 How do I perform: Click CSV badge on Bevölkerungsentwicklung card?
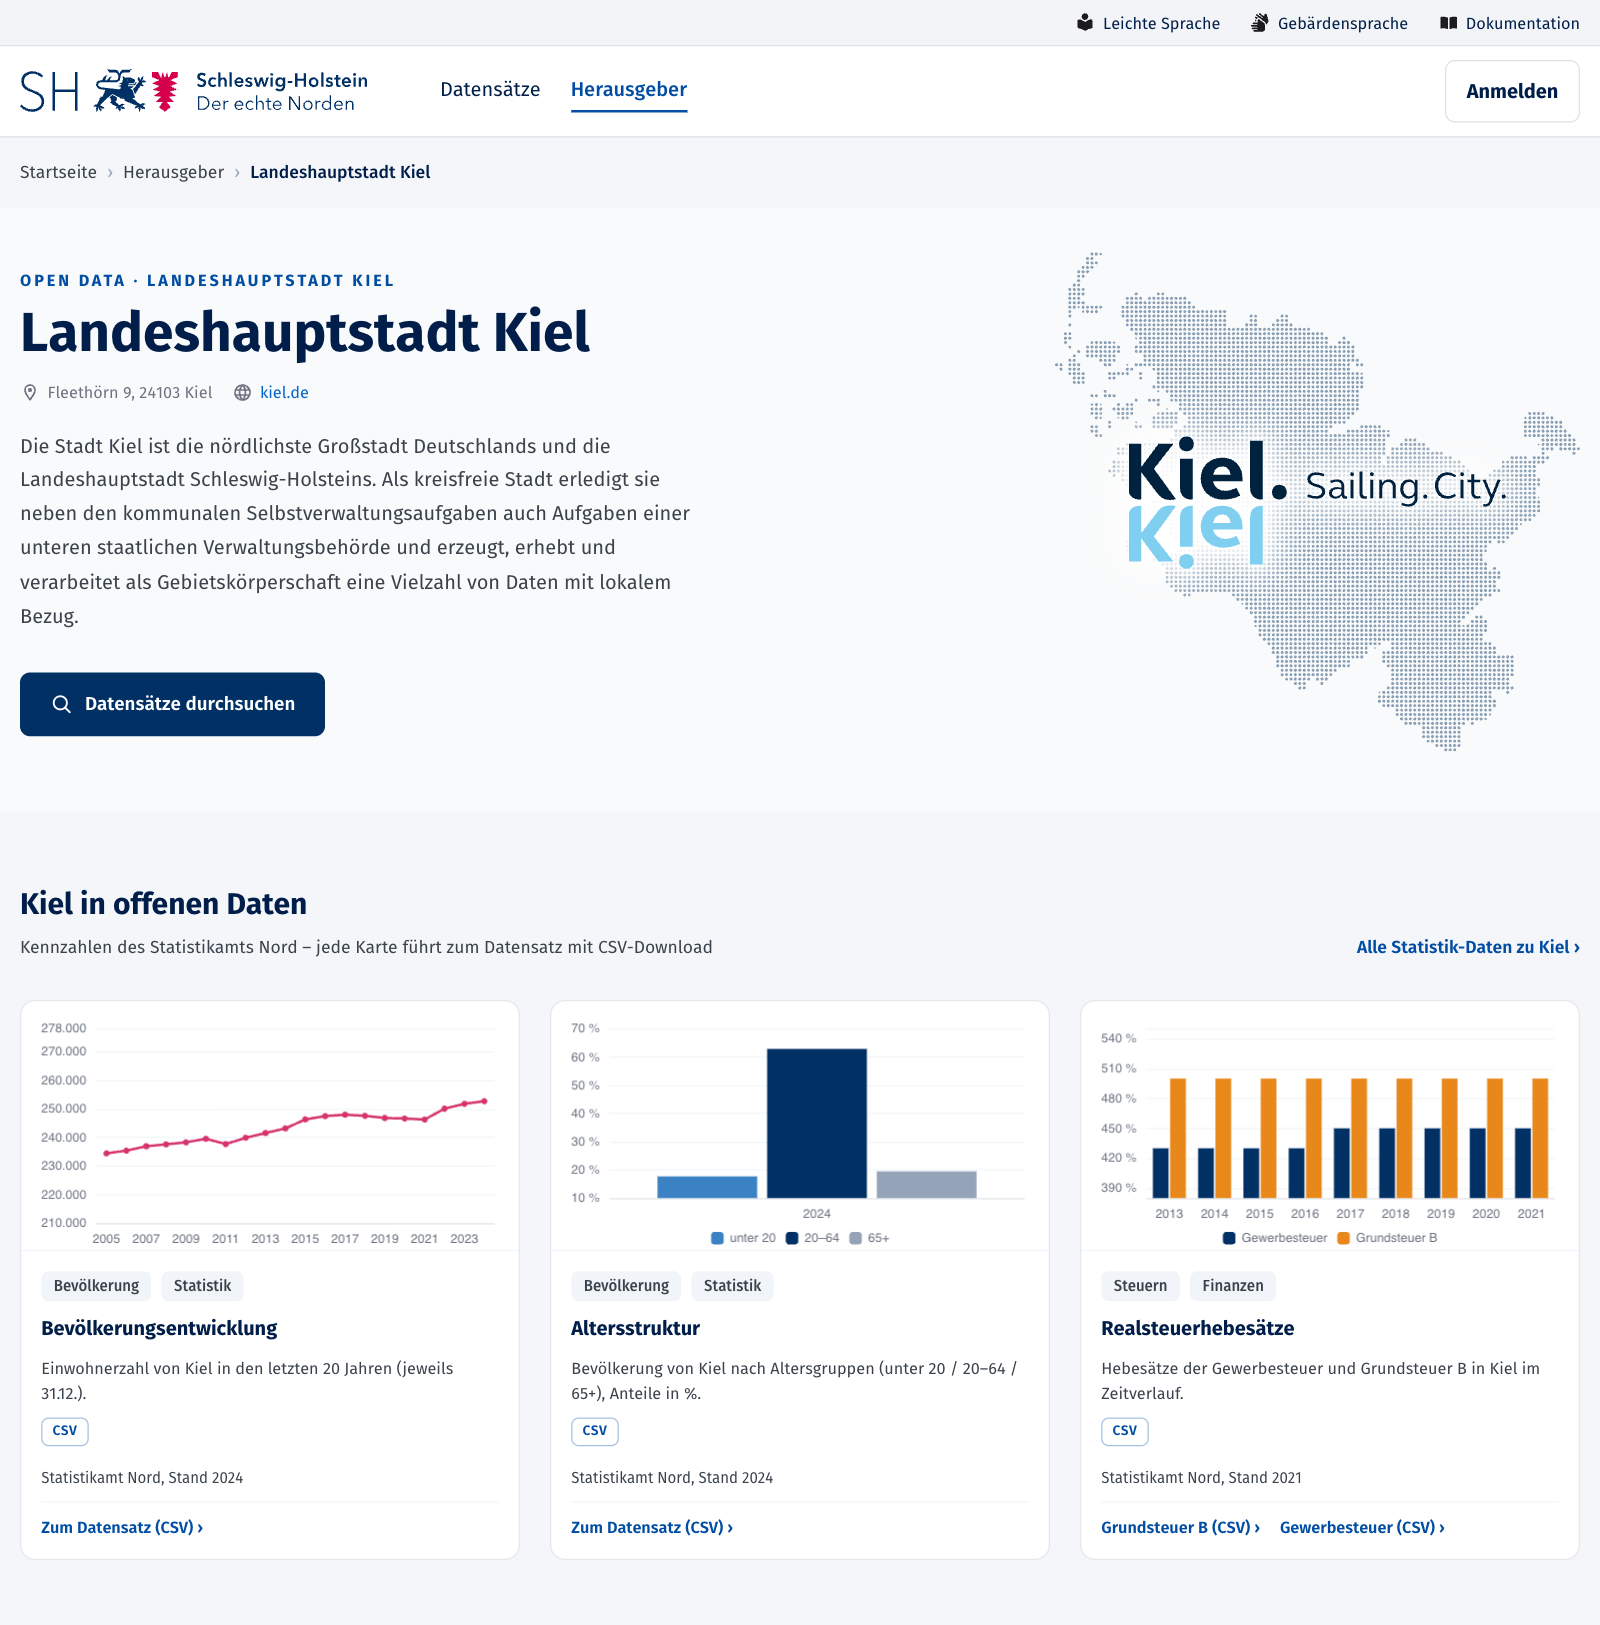tap(65, 1431)
